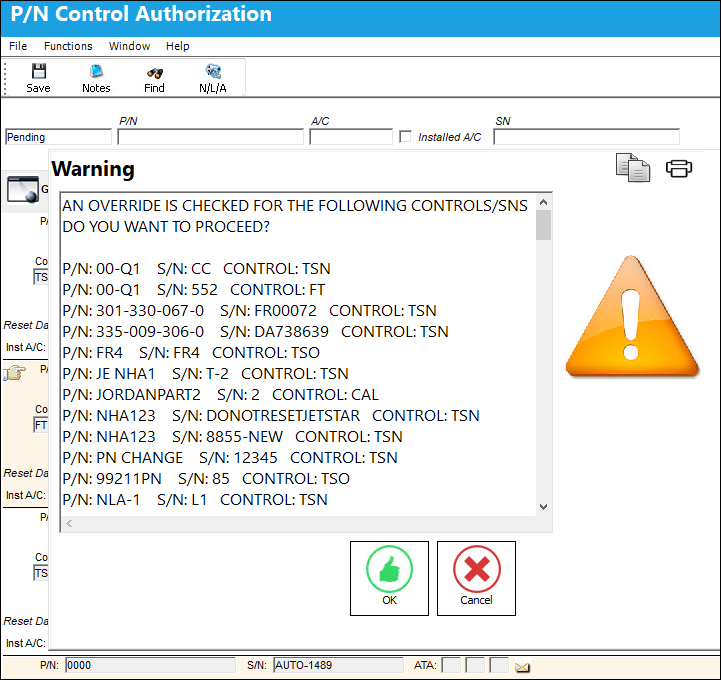Click the Find binoculars icon
This screenshot has height=680, width=721.
click(154, 73)
